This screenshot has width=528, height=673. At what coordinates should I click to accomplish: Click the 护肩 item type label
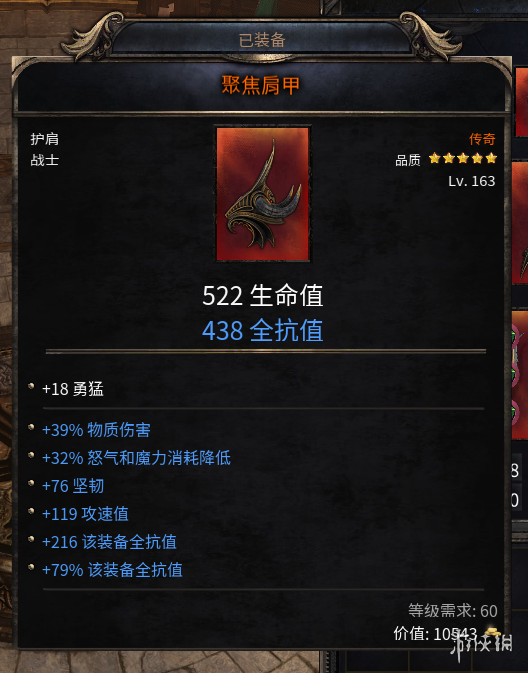(44, 139)
